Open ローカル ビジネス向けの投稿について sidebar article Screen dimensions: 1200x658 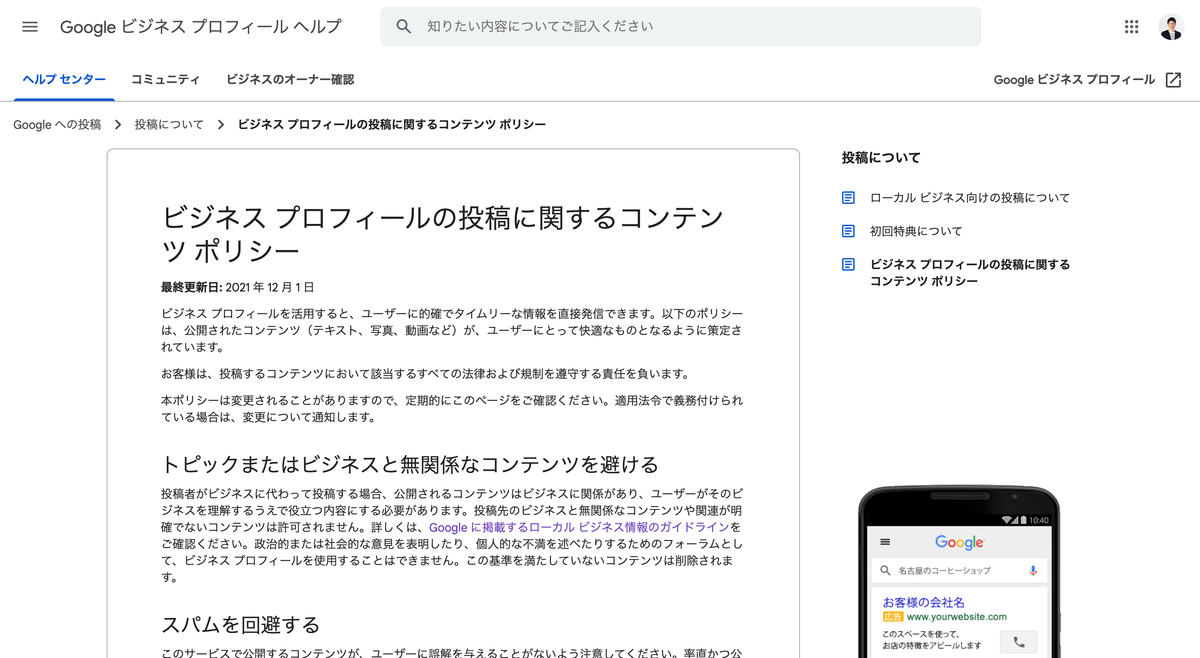969,198
